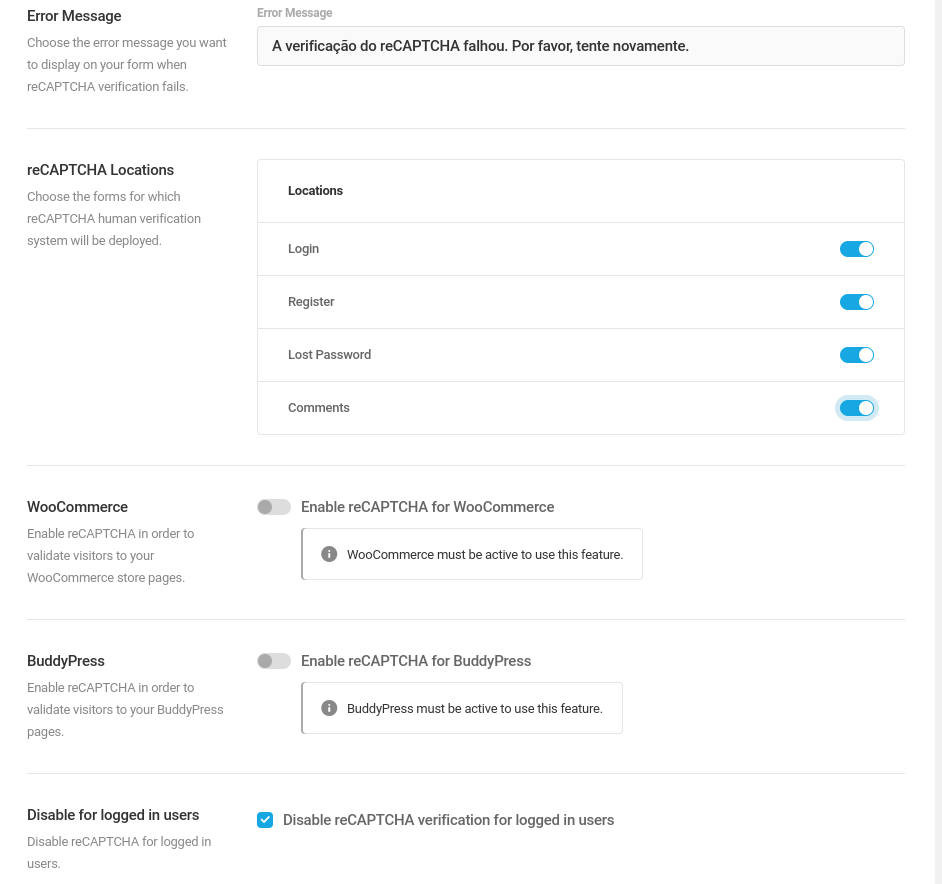Click the Register row label
The height and width of the screenshot is (884, 942).
(311, 302)
